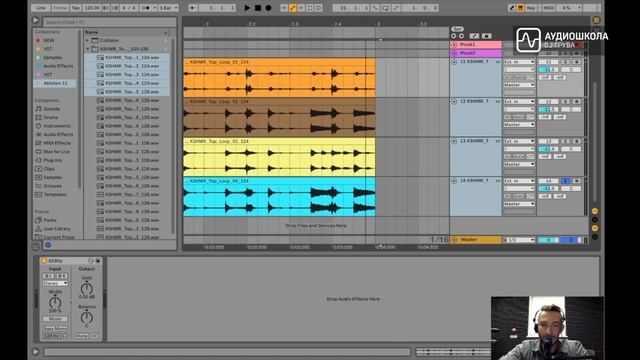
Task: Click the Link button
Action: click(40, 8)
